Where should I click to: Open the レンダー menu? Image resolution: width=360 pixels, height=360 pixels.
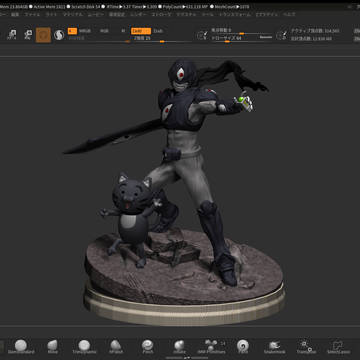pyautogui.click(x=138, y=15)
